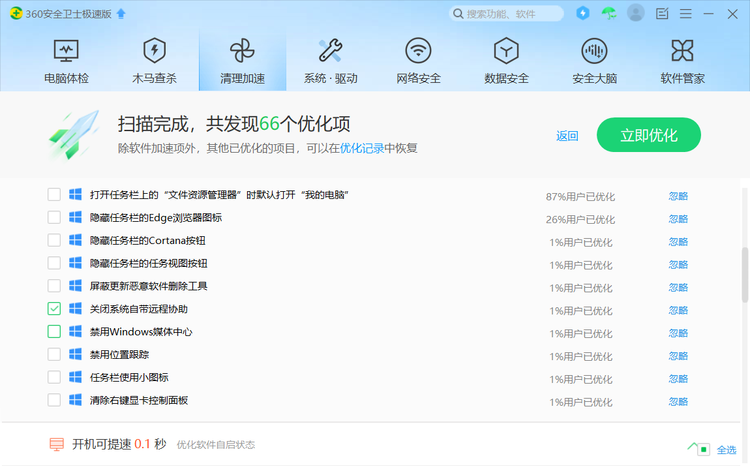
Task: Click Windows icon beside 关闭系统自带远程协助
Action: [x=75, y=308]
